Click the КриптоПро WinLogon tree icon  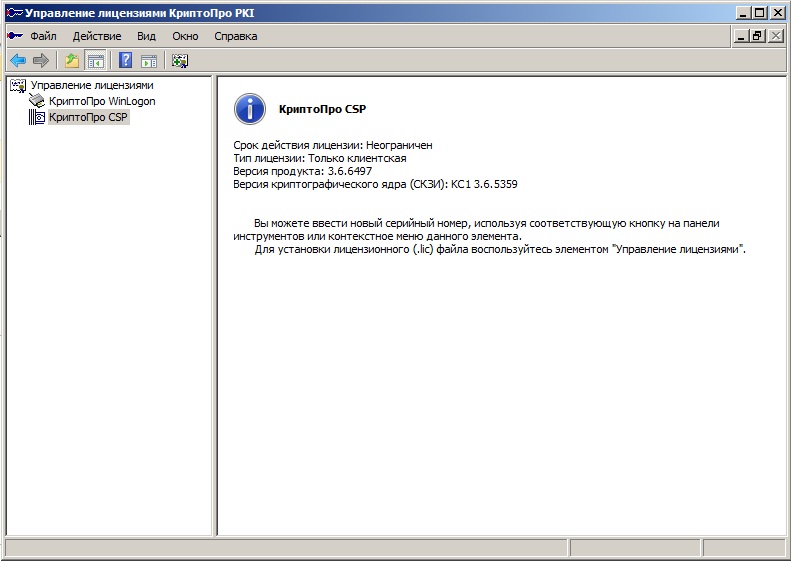(x=37, y=101)
